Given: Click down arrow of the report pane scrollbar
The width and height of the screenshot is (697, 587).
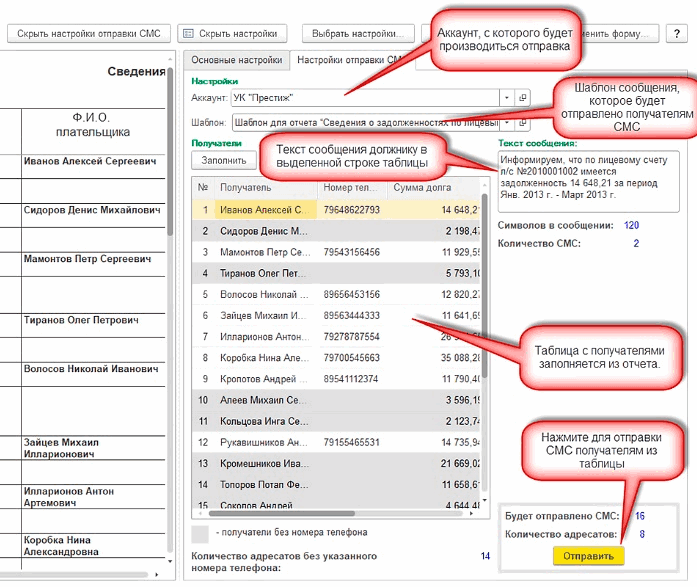Looking at the screenshot, I should click(x=170, y=561).
